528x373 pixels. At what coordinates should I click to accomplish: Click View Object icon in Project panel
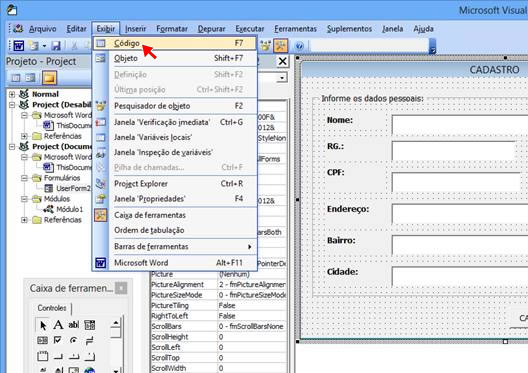(31, 78)
